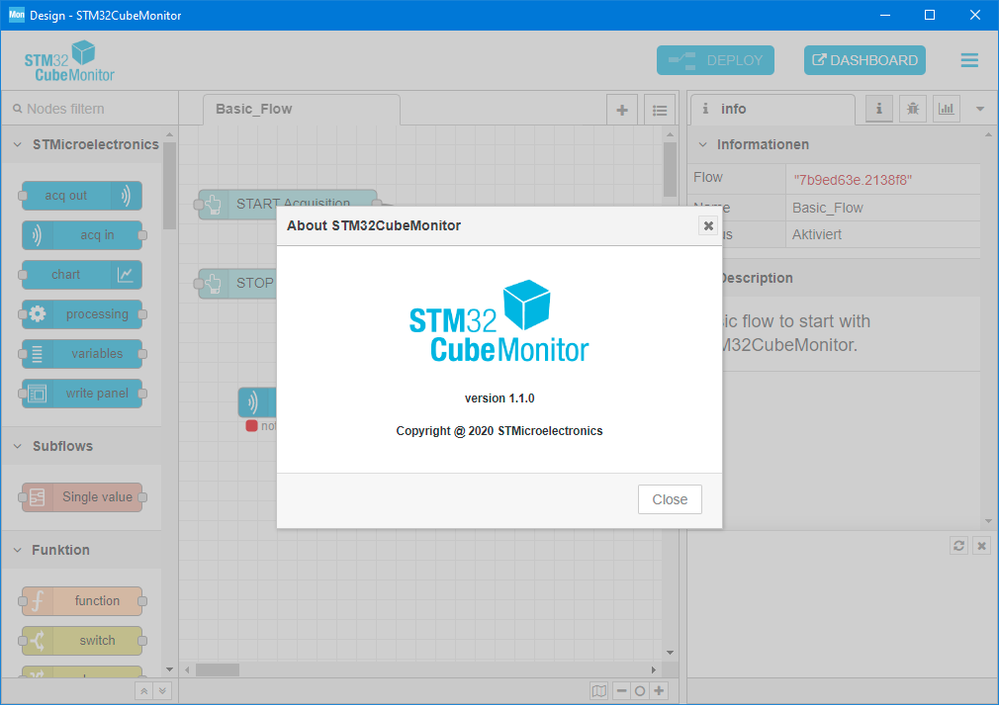Click the version 1.1.0 text

(x=500, y=398)
